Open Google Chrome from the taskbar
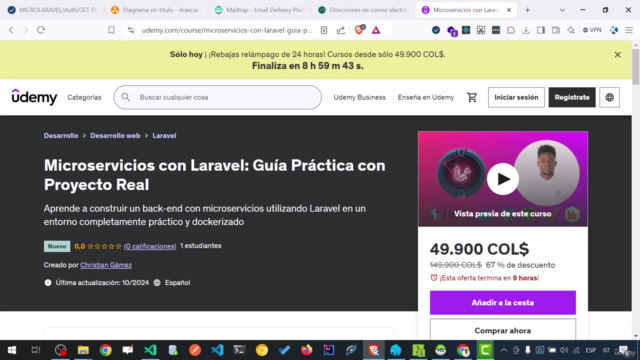The height and width of the screenshot is (360, 640). [x=106, y=350]
